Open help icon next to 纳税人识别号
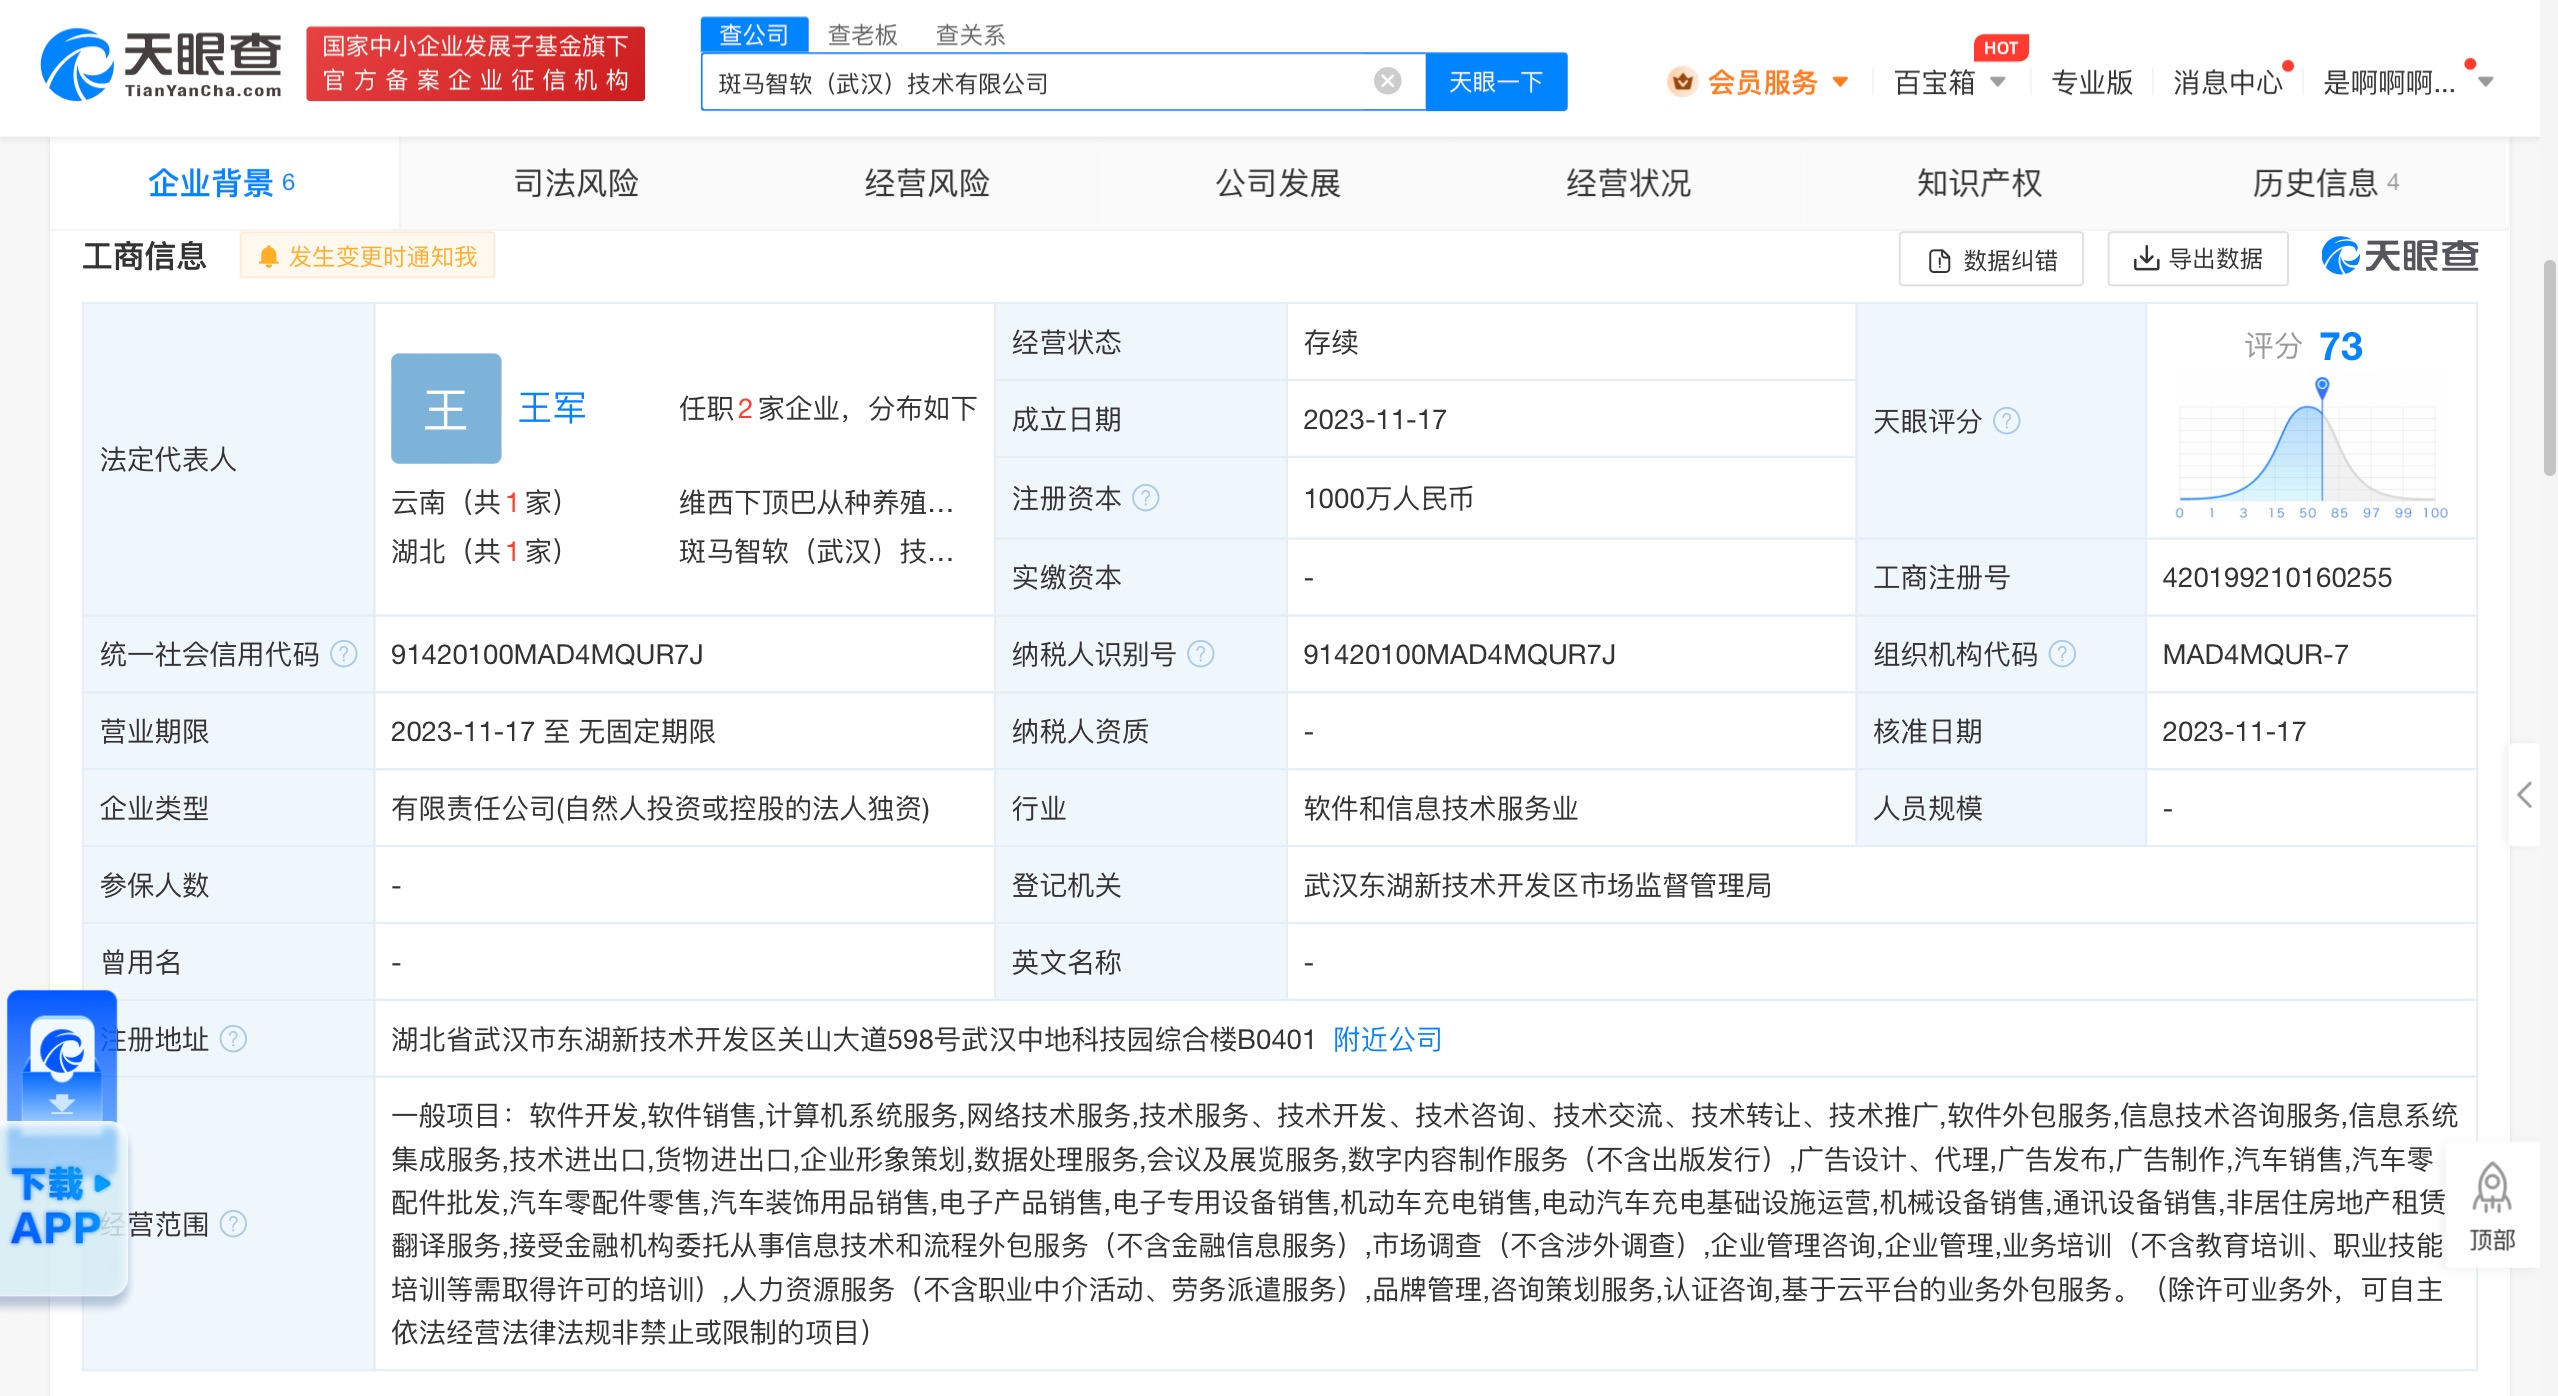This screenshot has height=1396, width=2558. pos(1200,654)
